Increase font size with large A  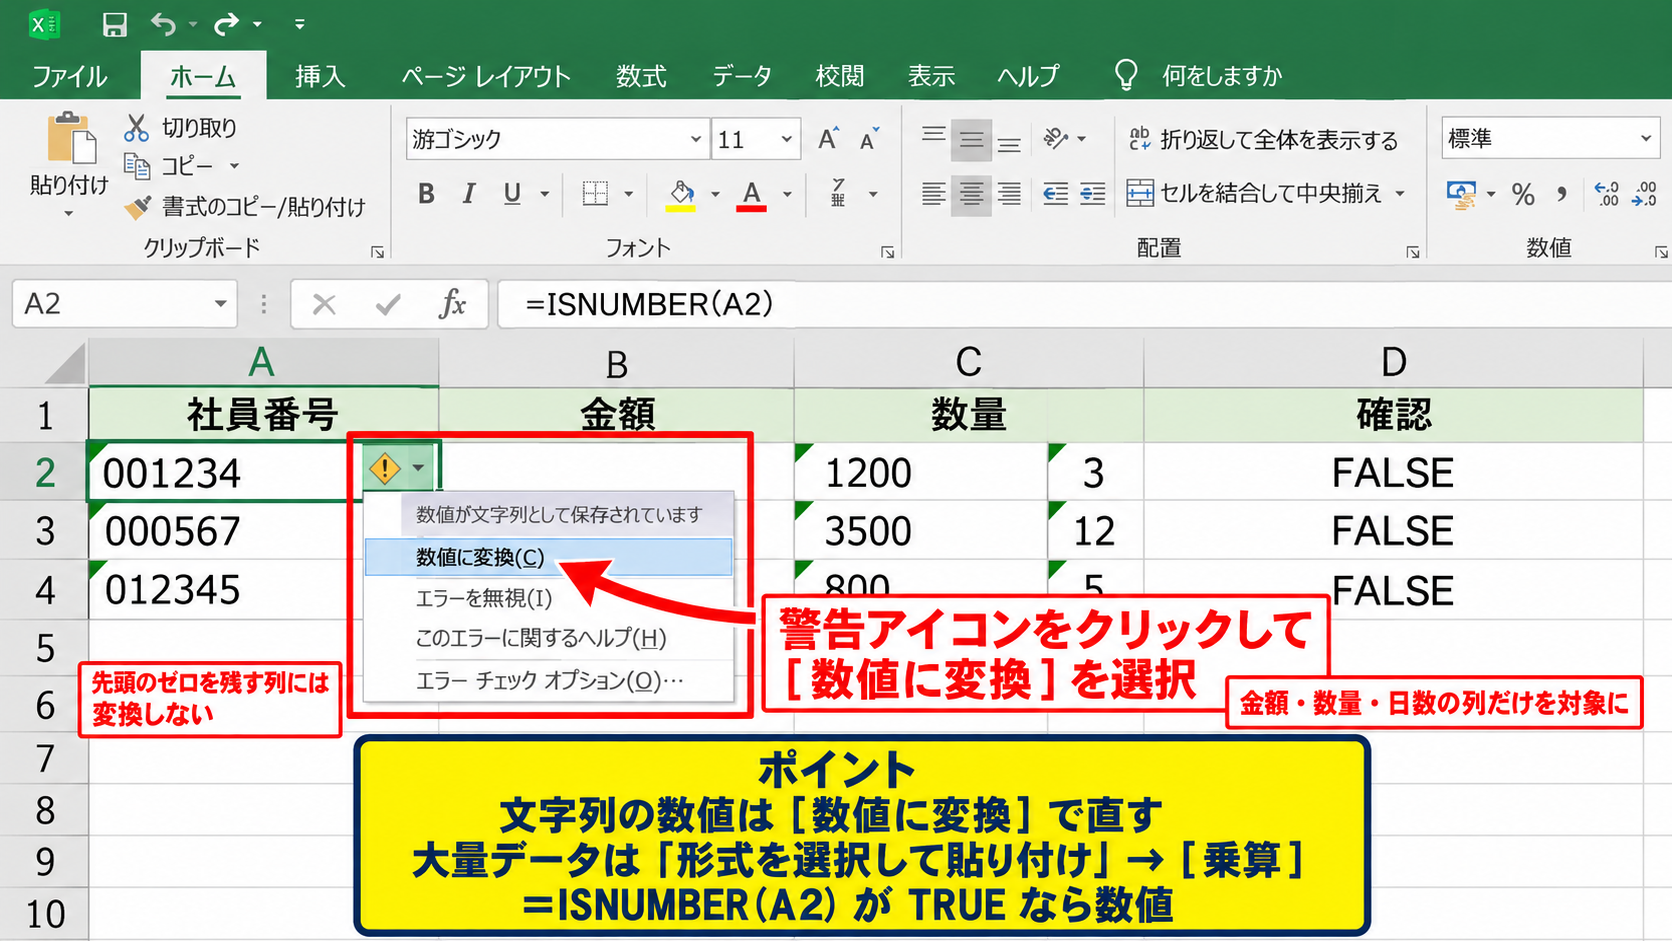[828, 139]
